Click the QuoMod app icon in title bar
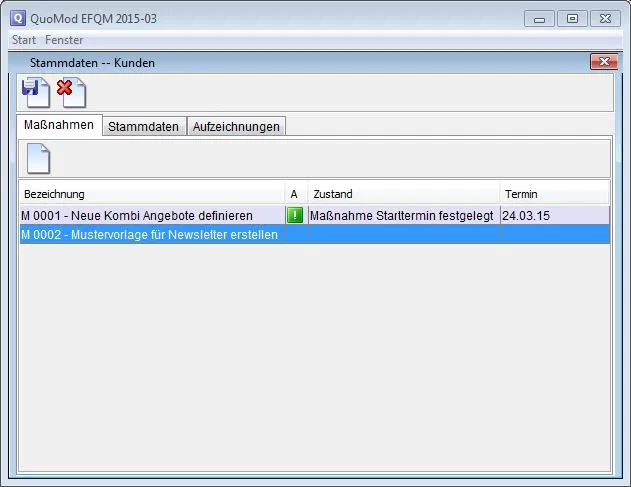 (x=17, y=18)
